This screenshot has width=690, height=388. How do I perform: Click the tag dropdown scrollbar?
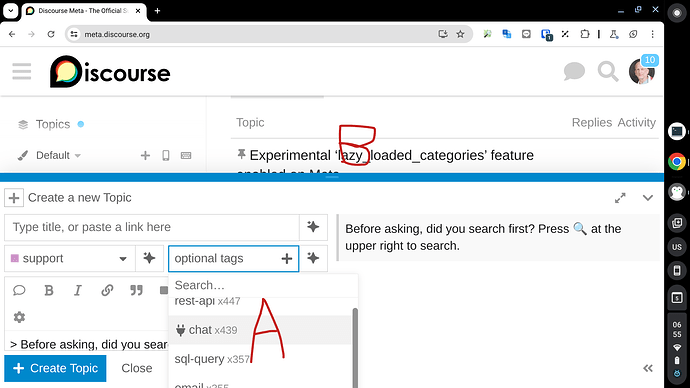[355, 348]
